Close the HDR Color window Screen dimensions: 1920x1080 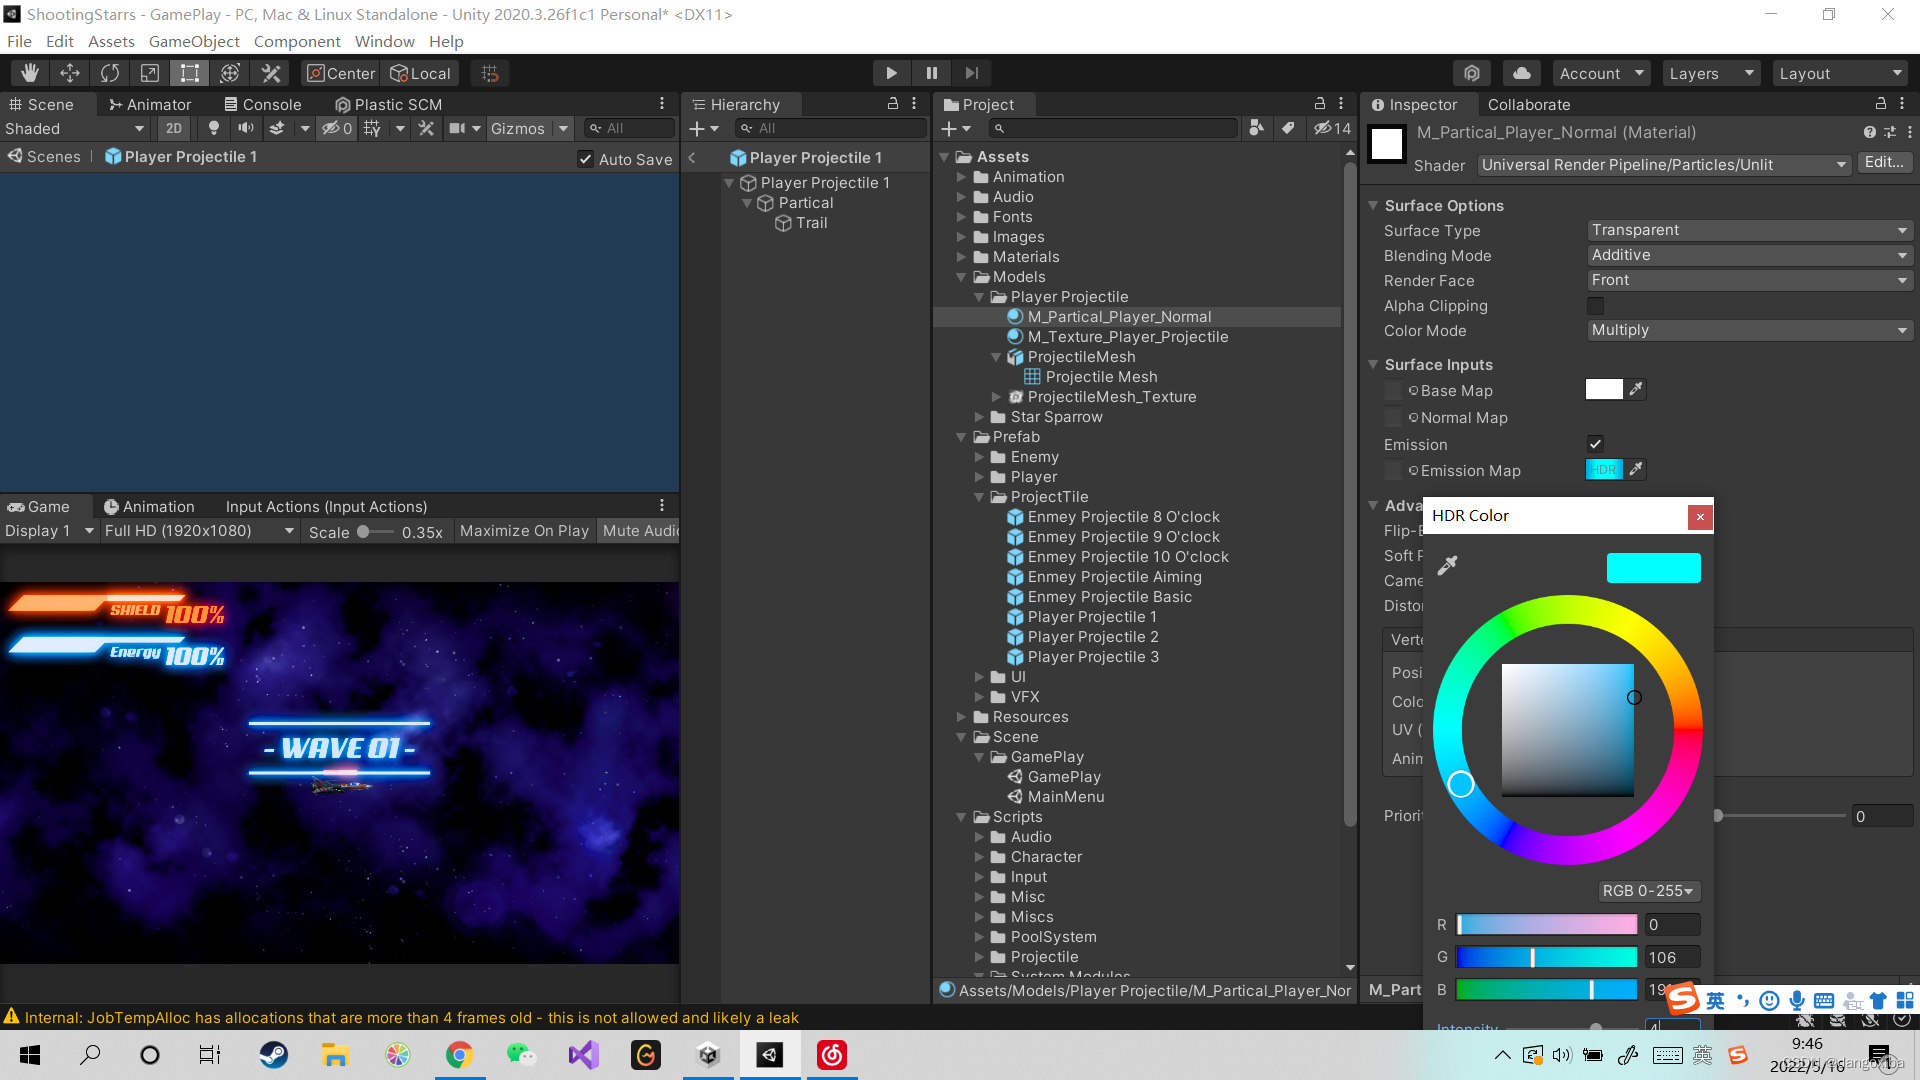[1700, 516]
